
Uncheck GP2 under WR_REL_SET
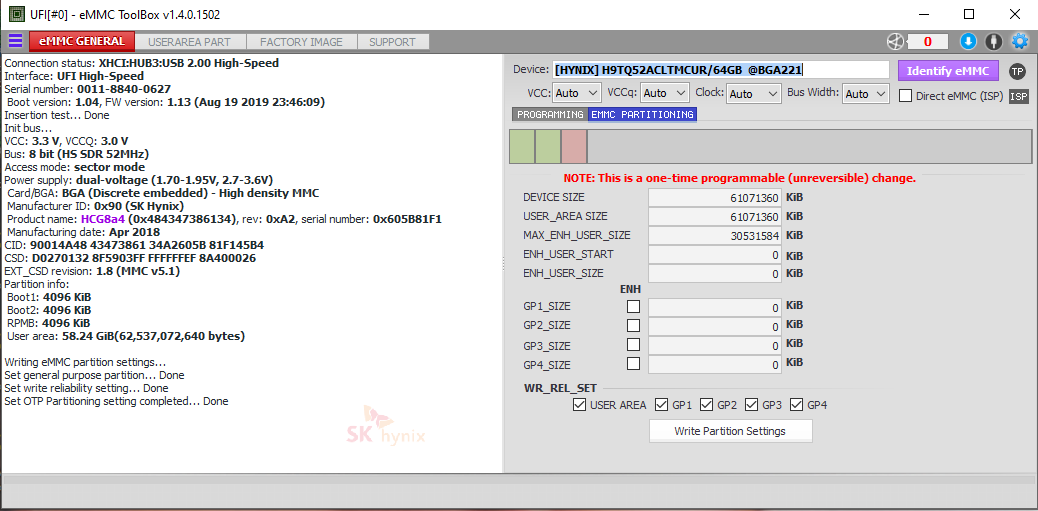point(706,404)
